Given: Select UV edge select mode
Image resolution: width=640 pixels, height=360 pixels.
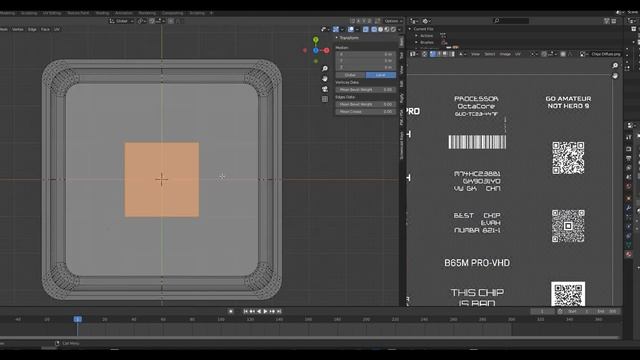Looking at the screenshot, I should (439, 54).
